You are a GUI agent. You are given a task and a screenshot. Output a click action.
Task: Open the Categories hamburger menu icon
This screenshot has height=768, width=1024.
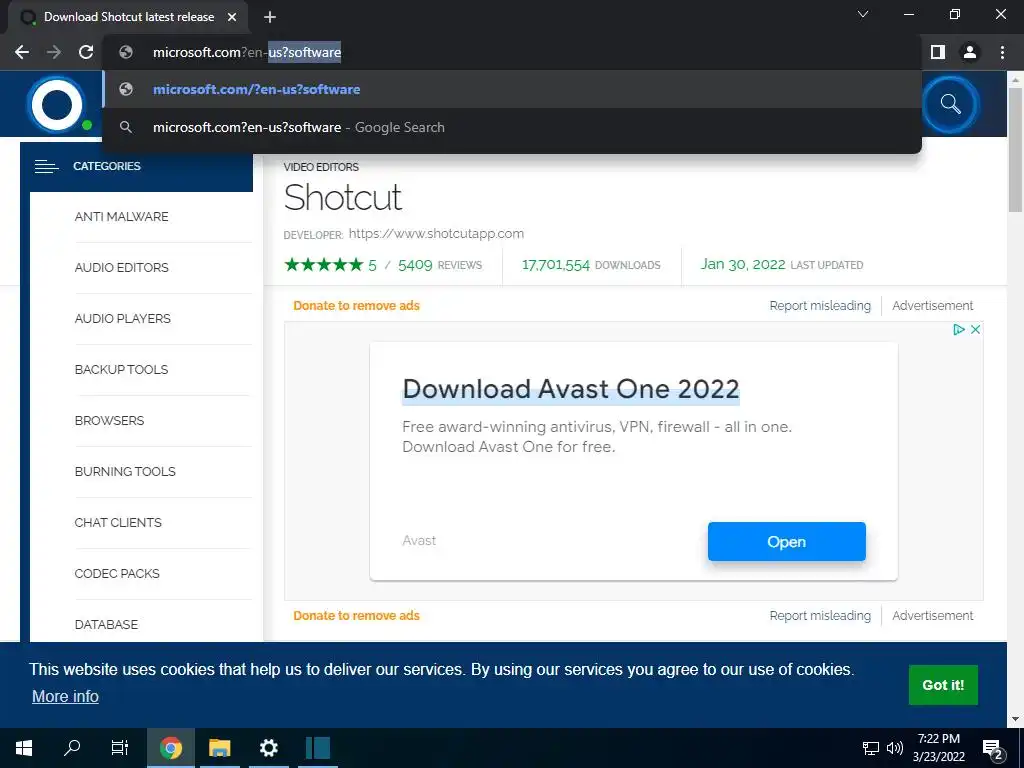coord(46,167)
